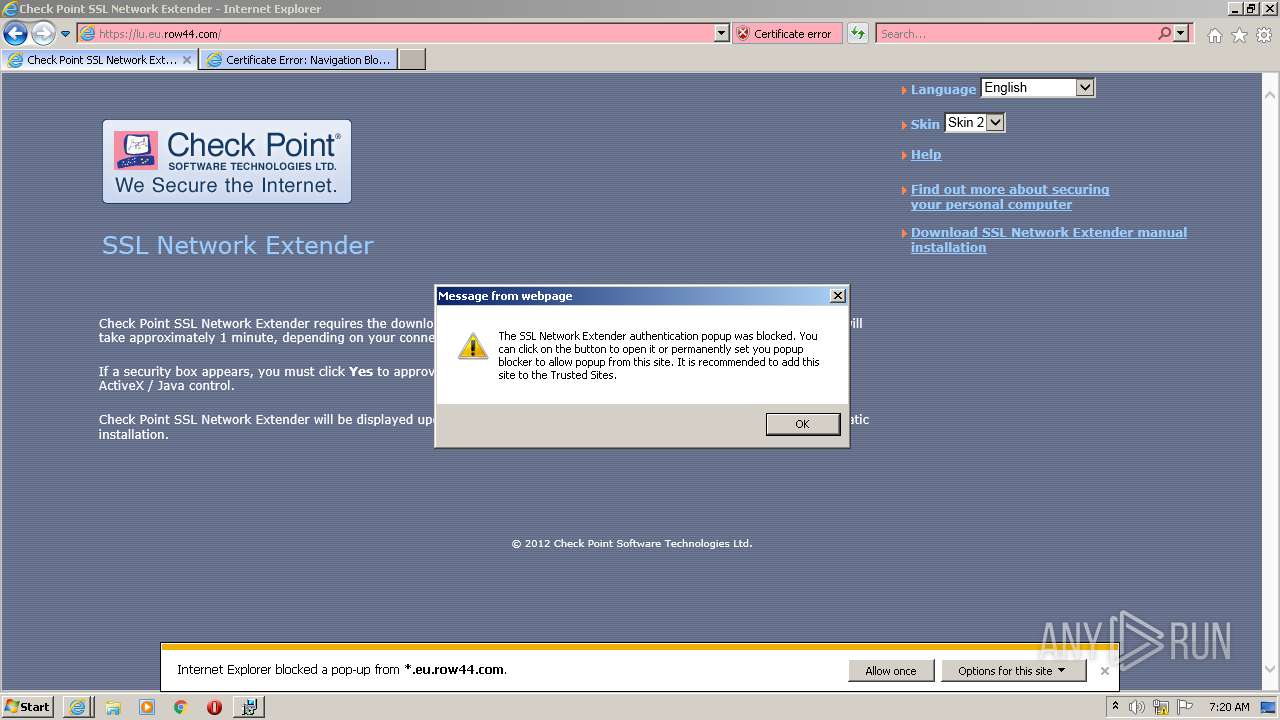Click OK in Message from webpage dialog

pyautogui.click(x=802, y=424)
